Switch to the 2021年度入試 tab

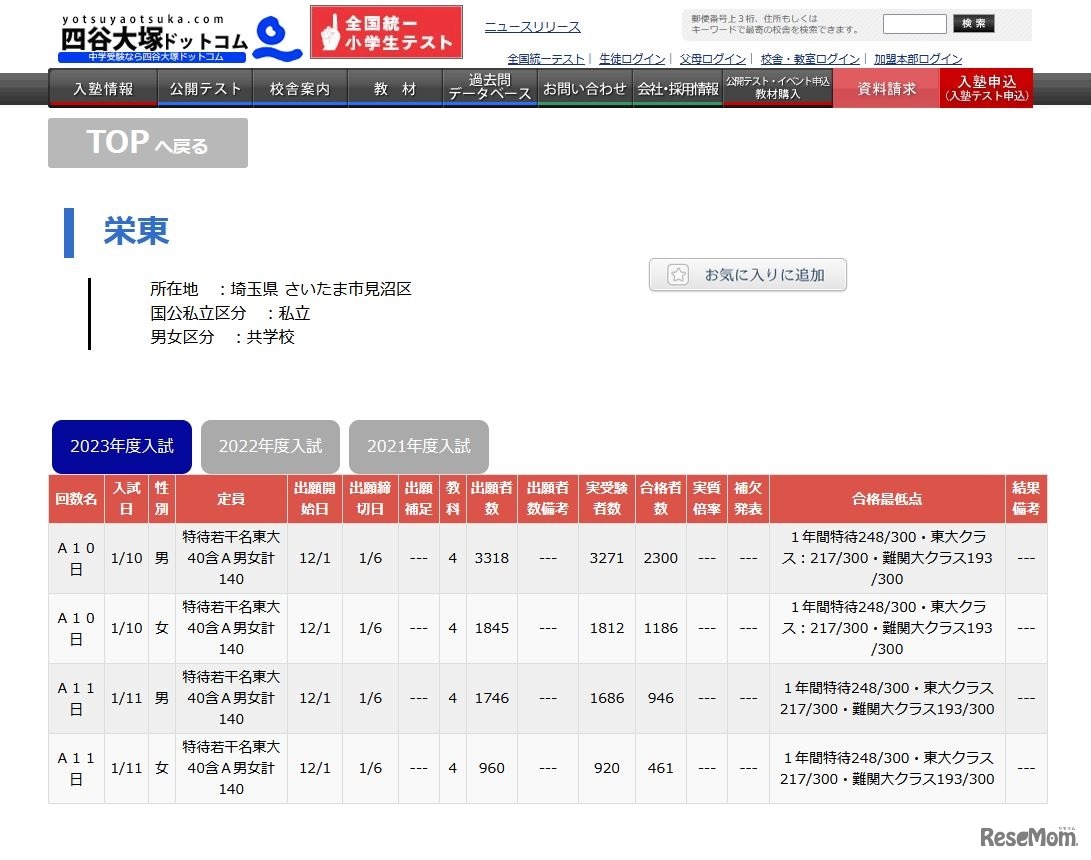click(x=418, y=447)
